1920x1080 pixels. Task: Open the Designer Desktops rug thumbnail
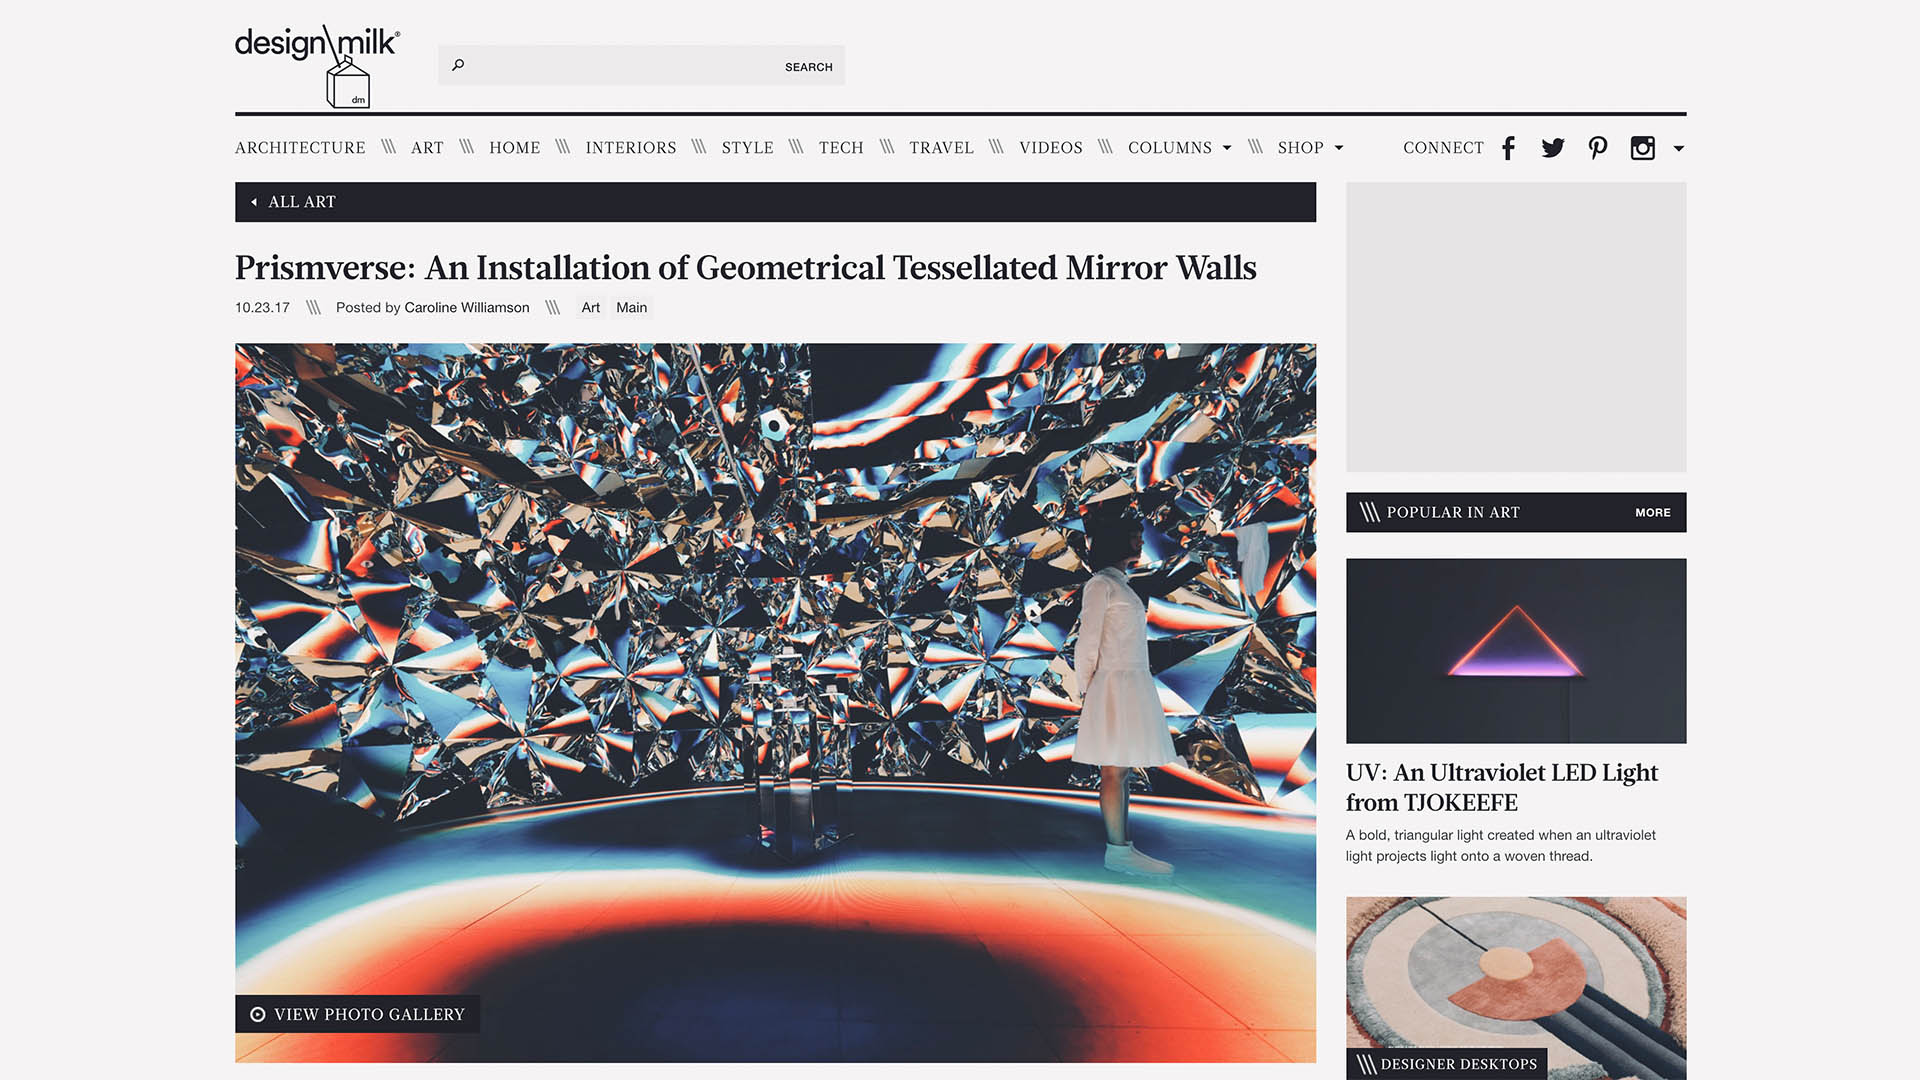[1516, 988]
